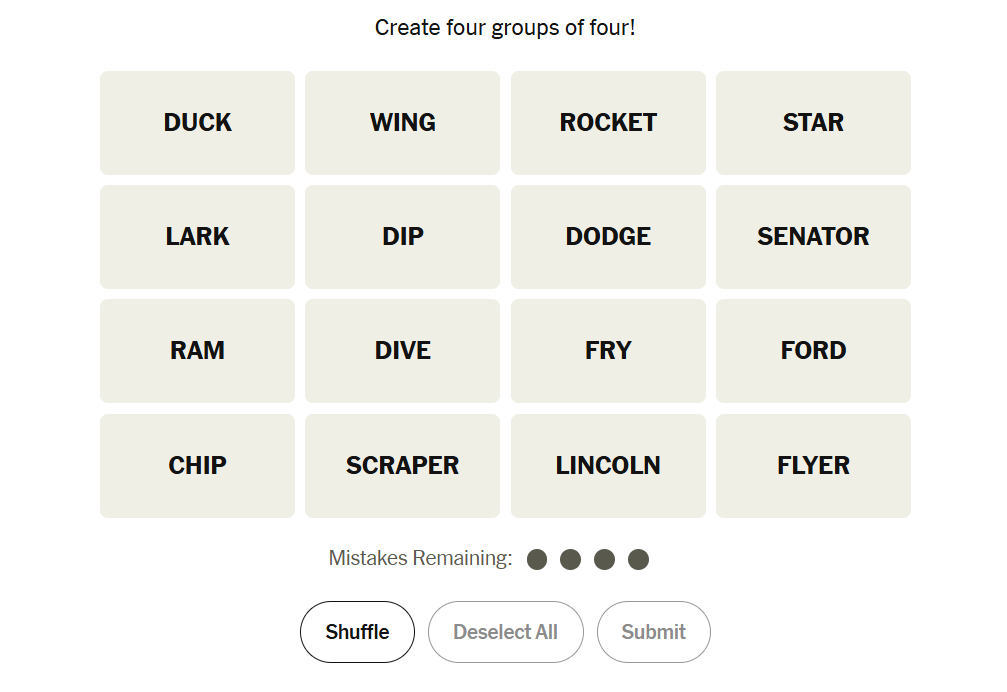The width and height of the screenshot is (1007, 692).
Task: Select the DUCK word tile
Action: (197, 123)
